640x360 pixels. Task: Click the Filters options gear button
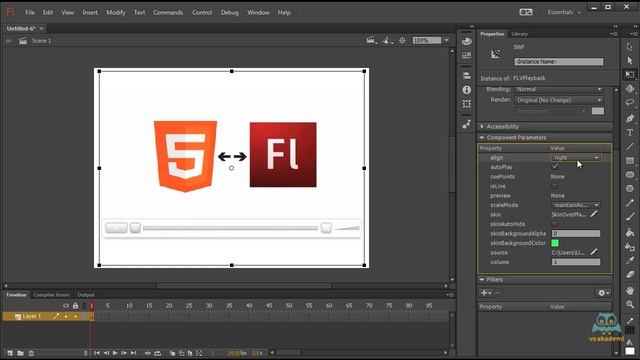603,293
